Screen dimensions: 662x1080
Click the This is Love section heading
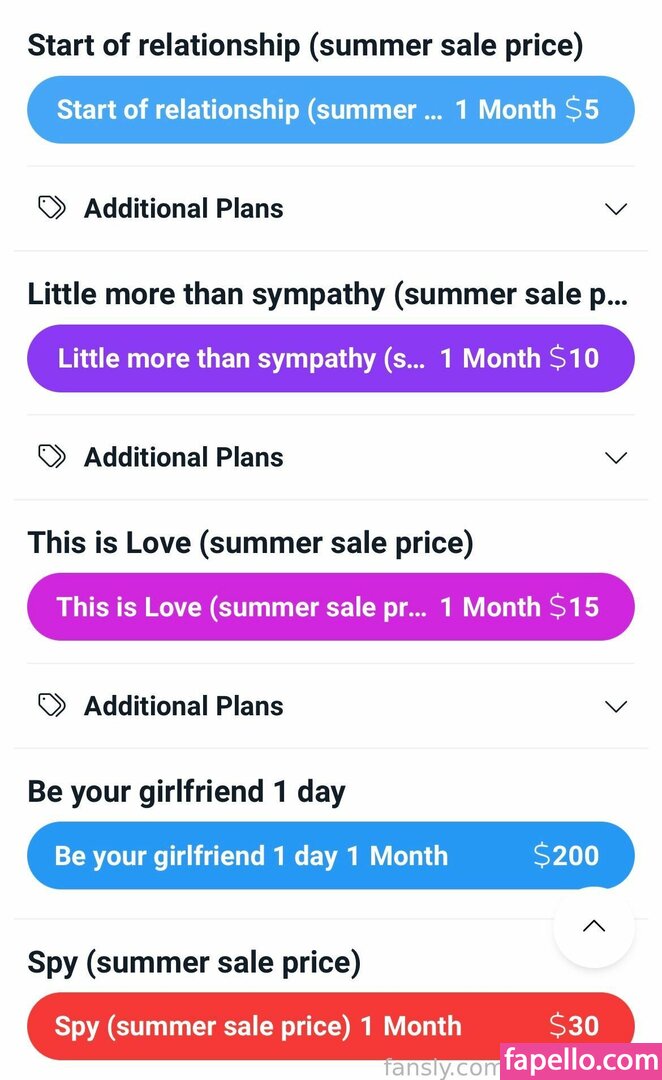click(x=250, y=543)
